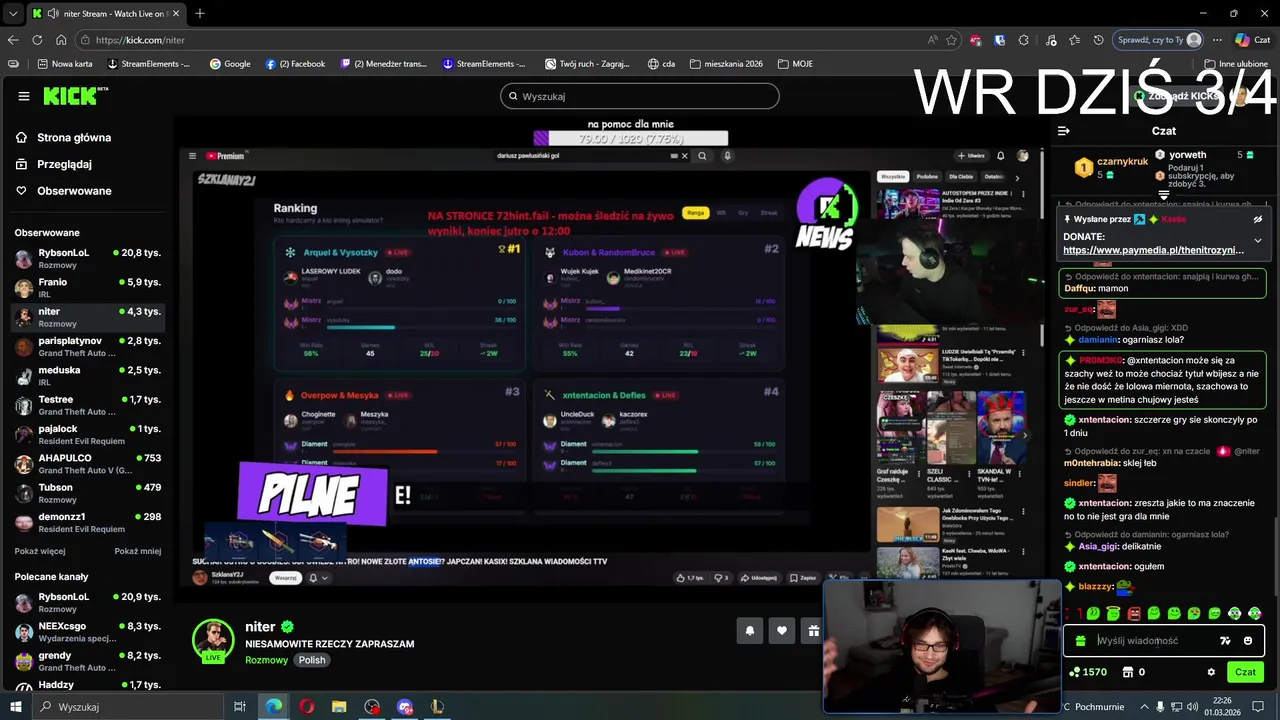Open the tab list dropdown arrow
Screen dimensions: 1280x720
pos(13,14)
